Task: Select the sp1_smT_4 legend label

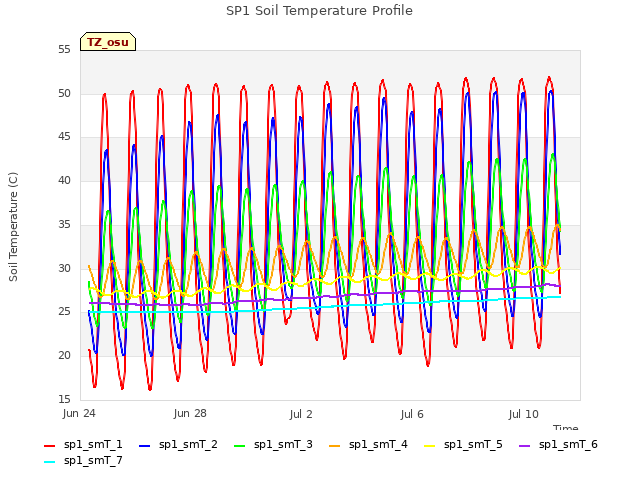Action: pos(378,444)
